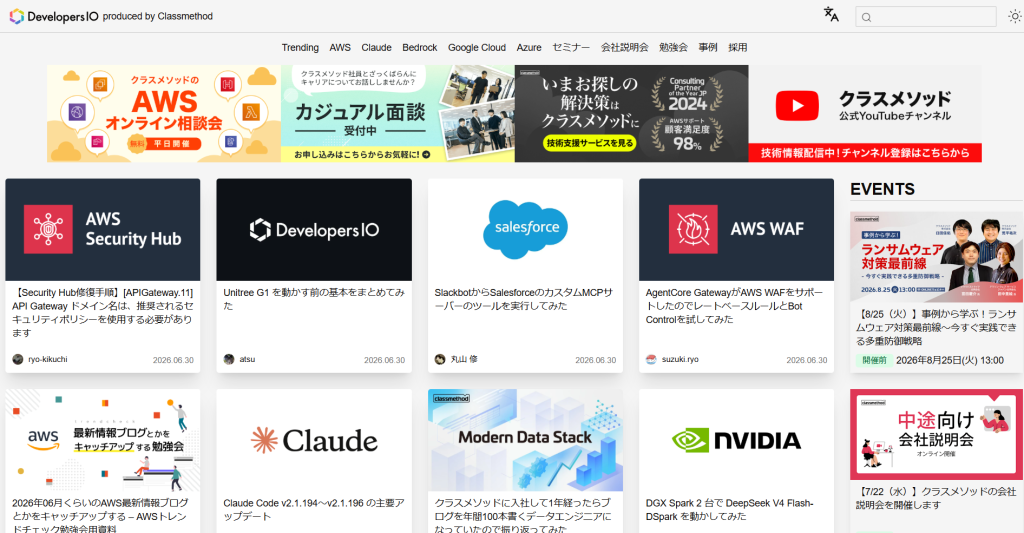Open Security Hub修復手順 APIGateway.11 article title
Image resolution: width=1024 pixels, height=533 pixels.
coord(103,313)
